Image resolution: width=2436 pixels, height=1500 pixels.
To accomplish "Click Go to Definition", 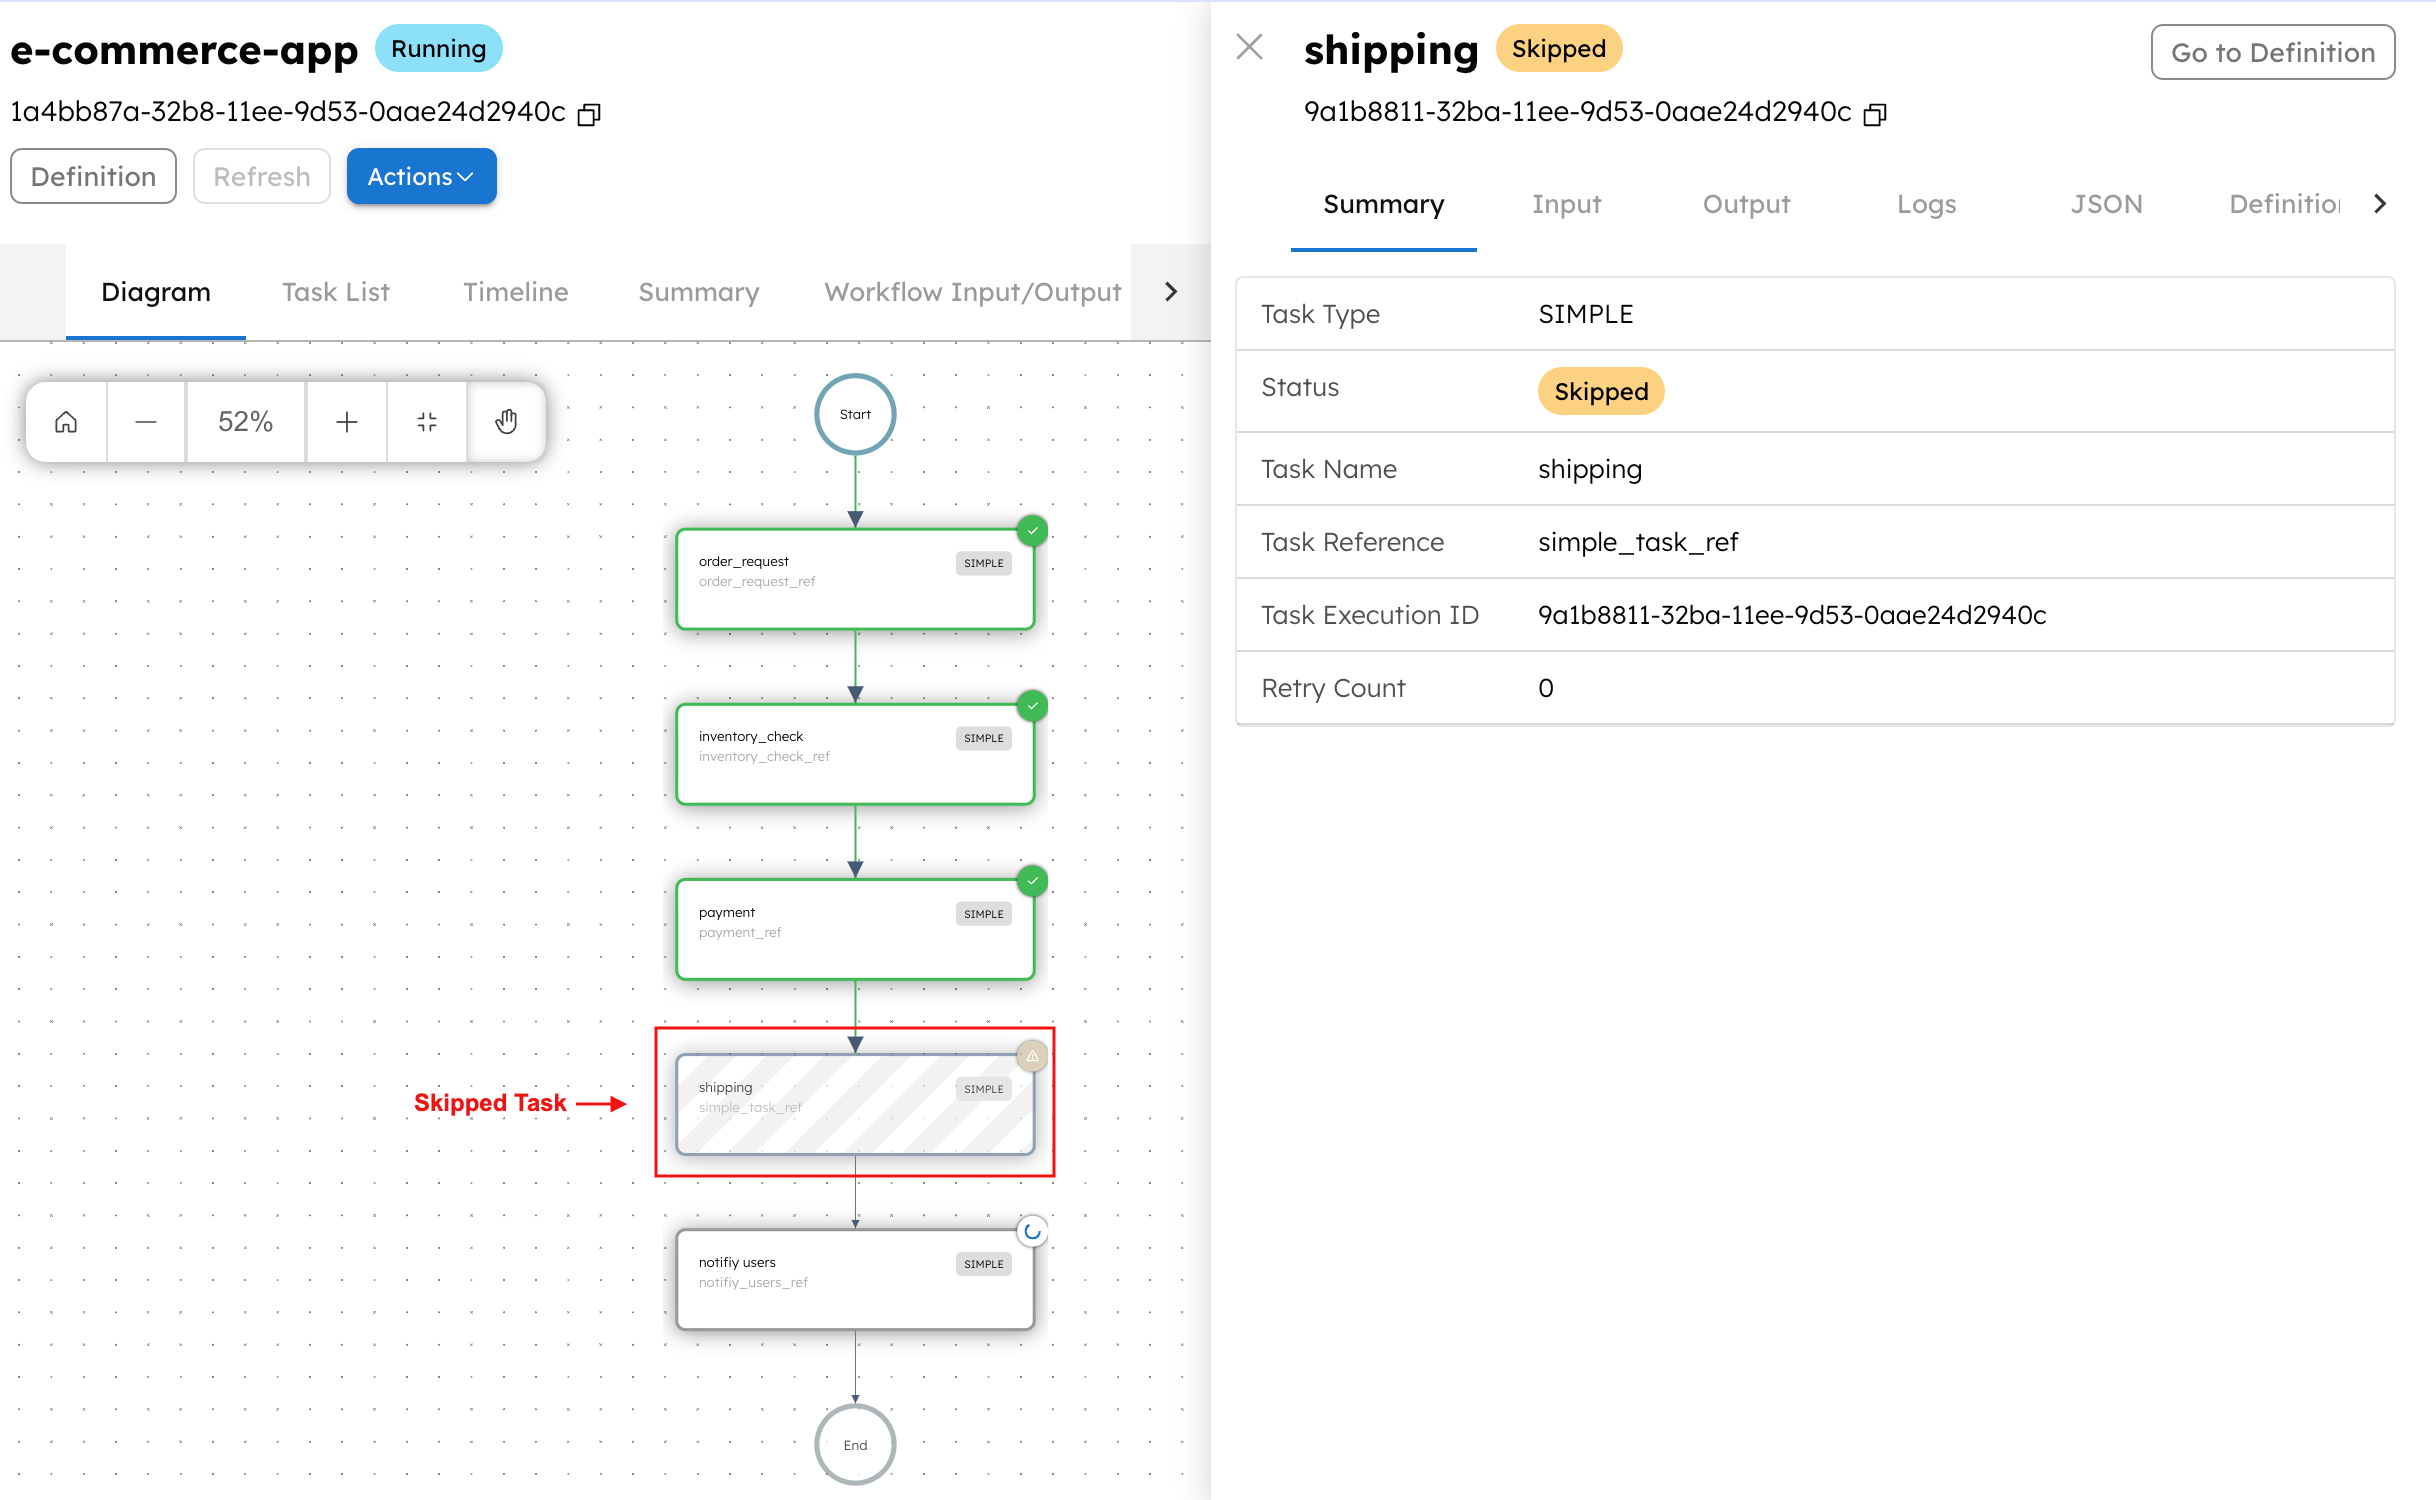I will point(2272,52).
